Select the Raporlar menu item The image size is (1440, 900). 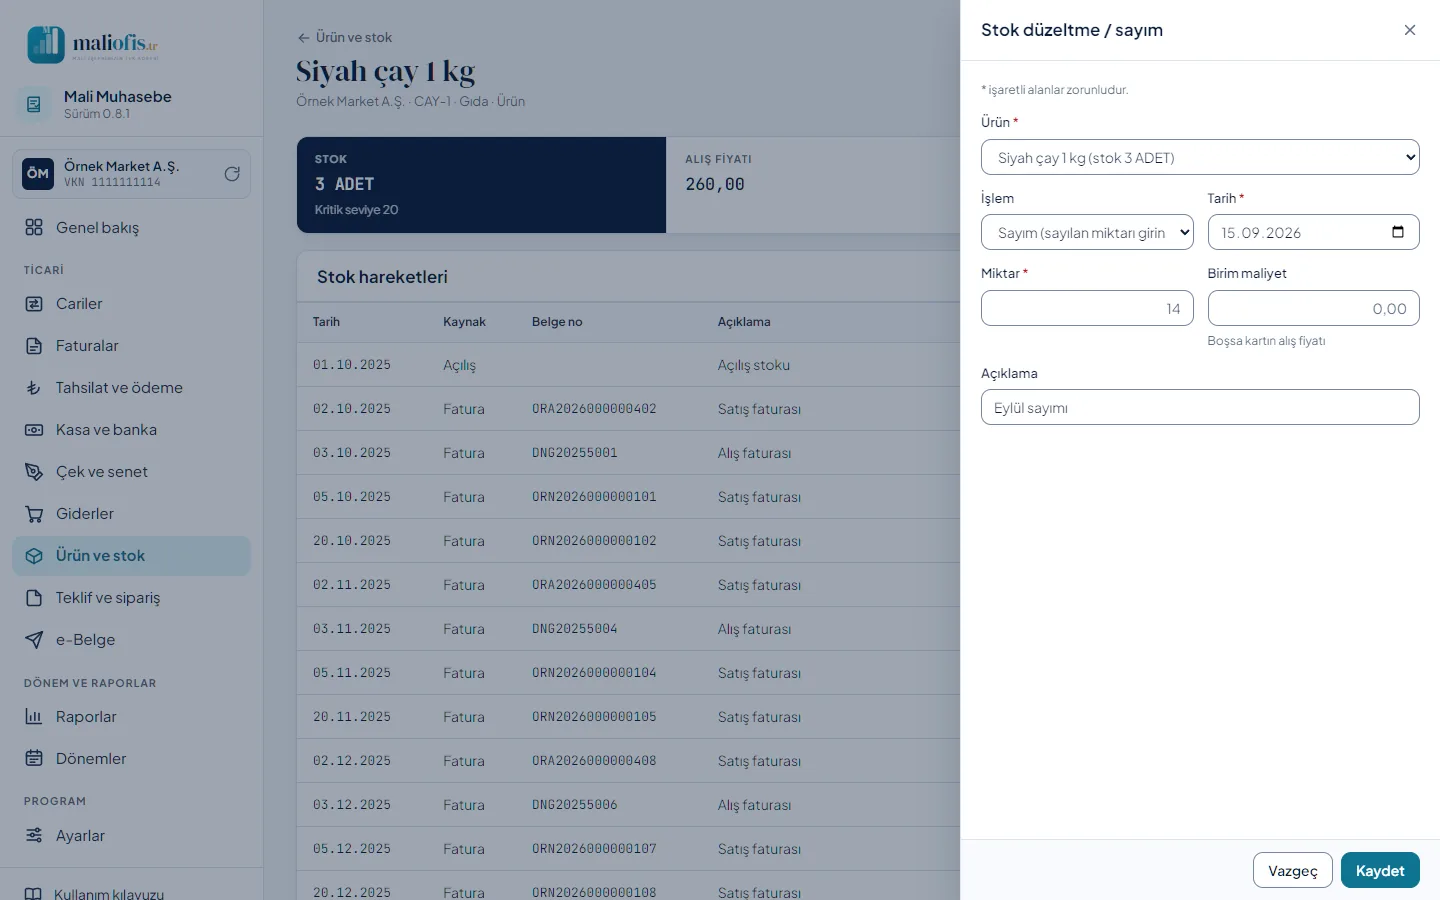point(132,717)
